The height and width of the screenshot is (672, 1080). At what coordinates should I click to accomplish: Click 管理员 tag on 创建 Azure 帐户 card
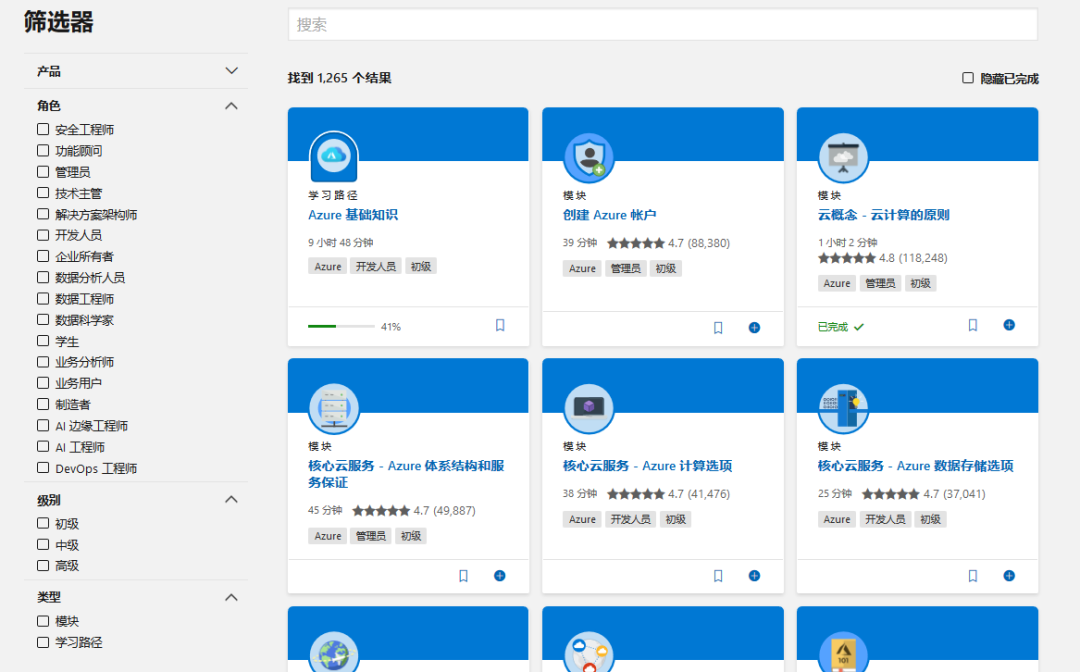pos(625,269)
